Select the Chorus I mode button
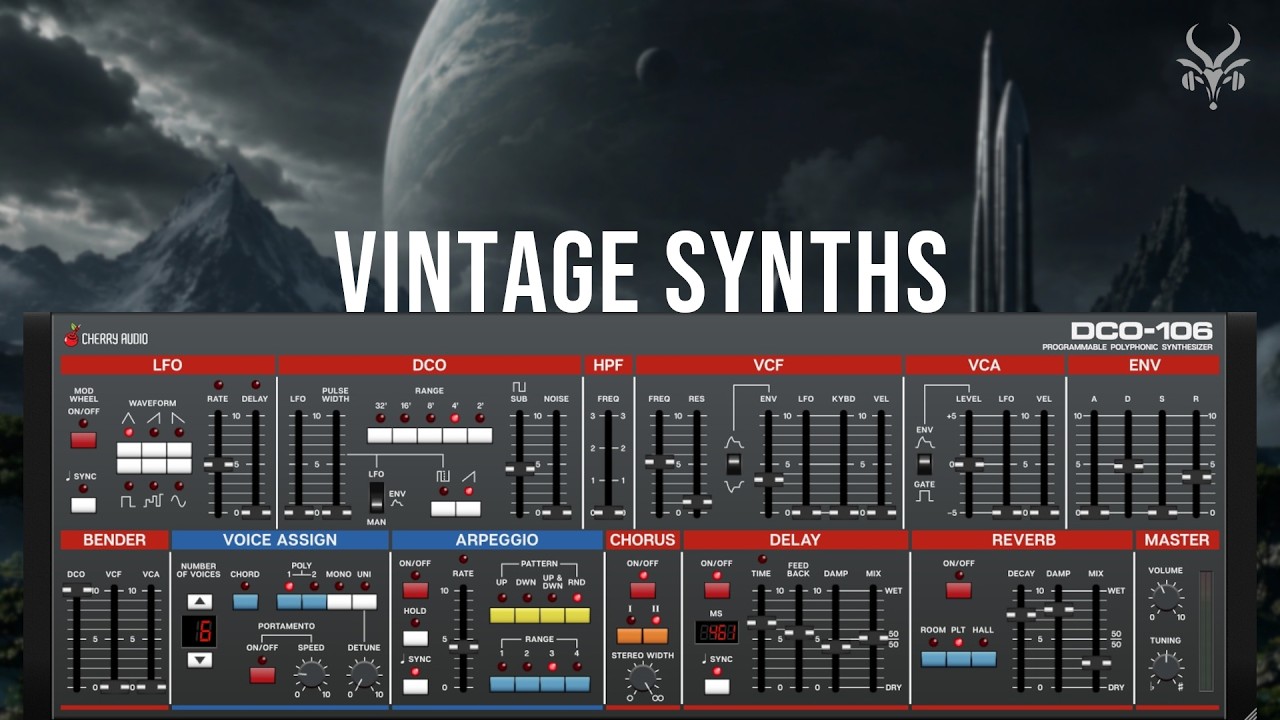Screen dimensions: 1280x720 pos(629,635)
